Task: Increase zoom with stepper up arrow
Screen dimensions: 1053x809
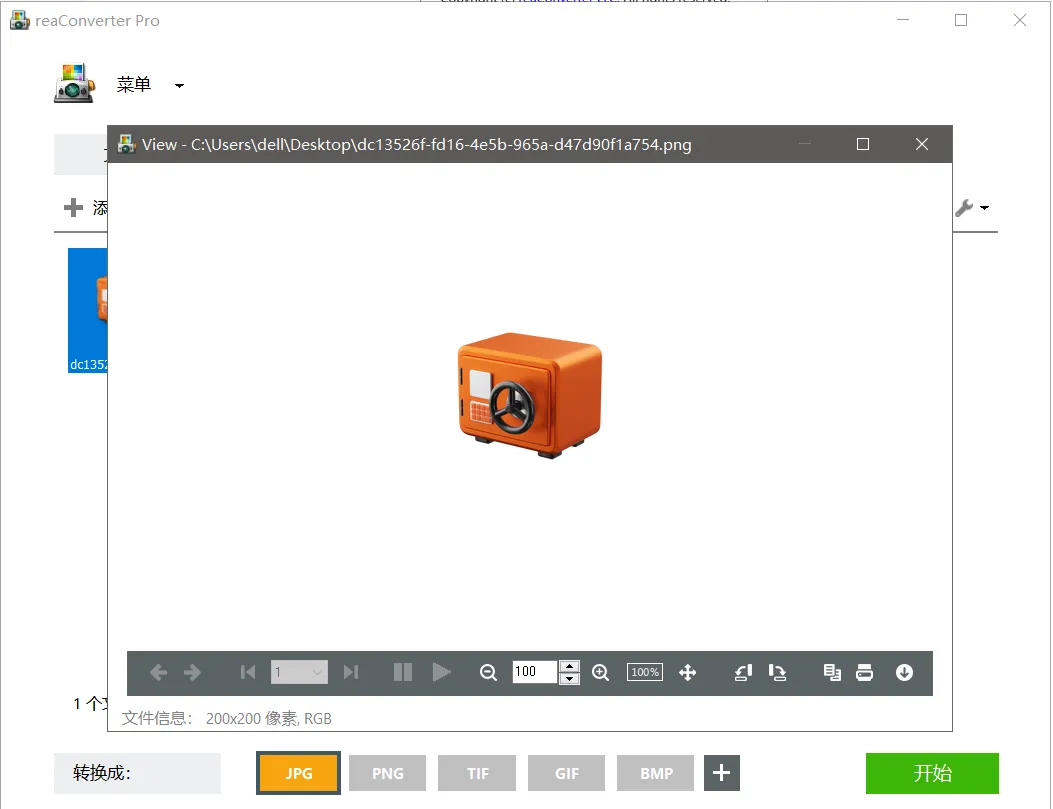Action: (569, 666)
